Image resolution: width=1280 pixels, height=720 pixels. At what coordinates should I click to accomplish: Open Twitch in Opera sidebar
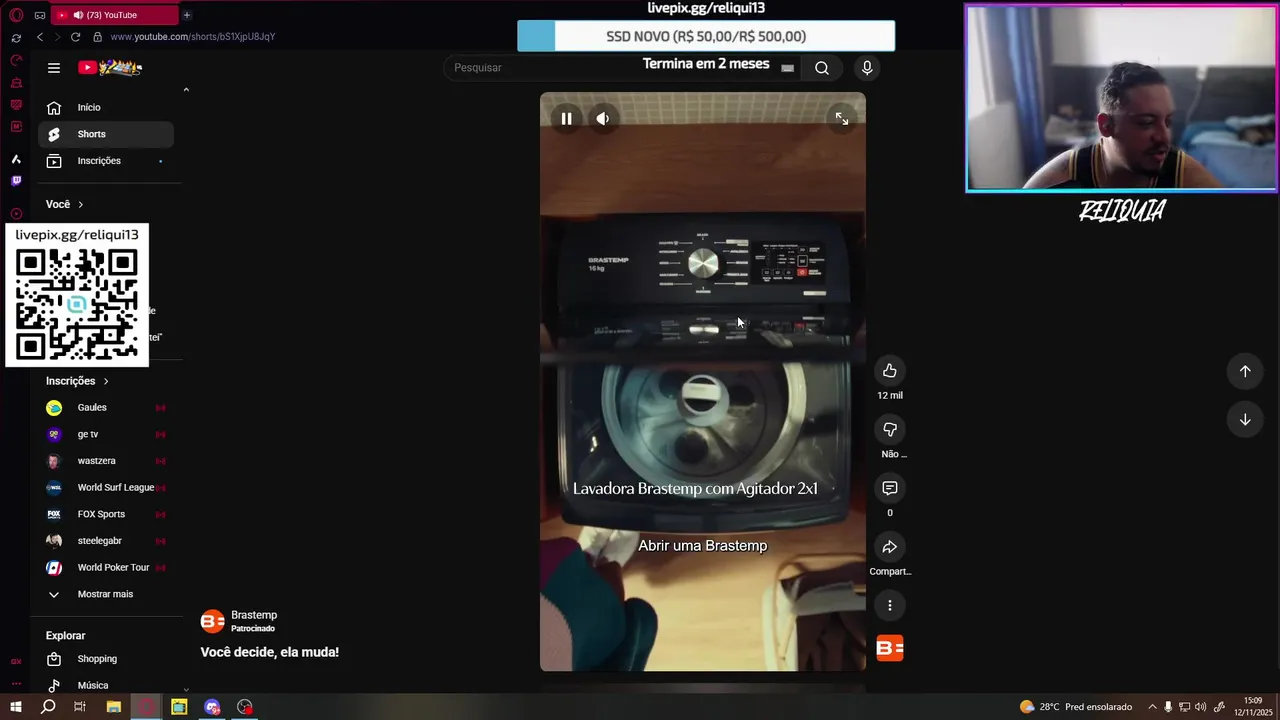16,181
